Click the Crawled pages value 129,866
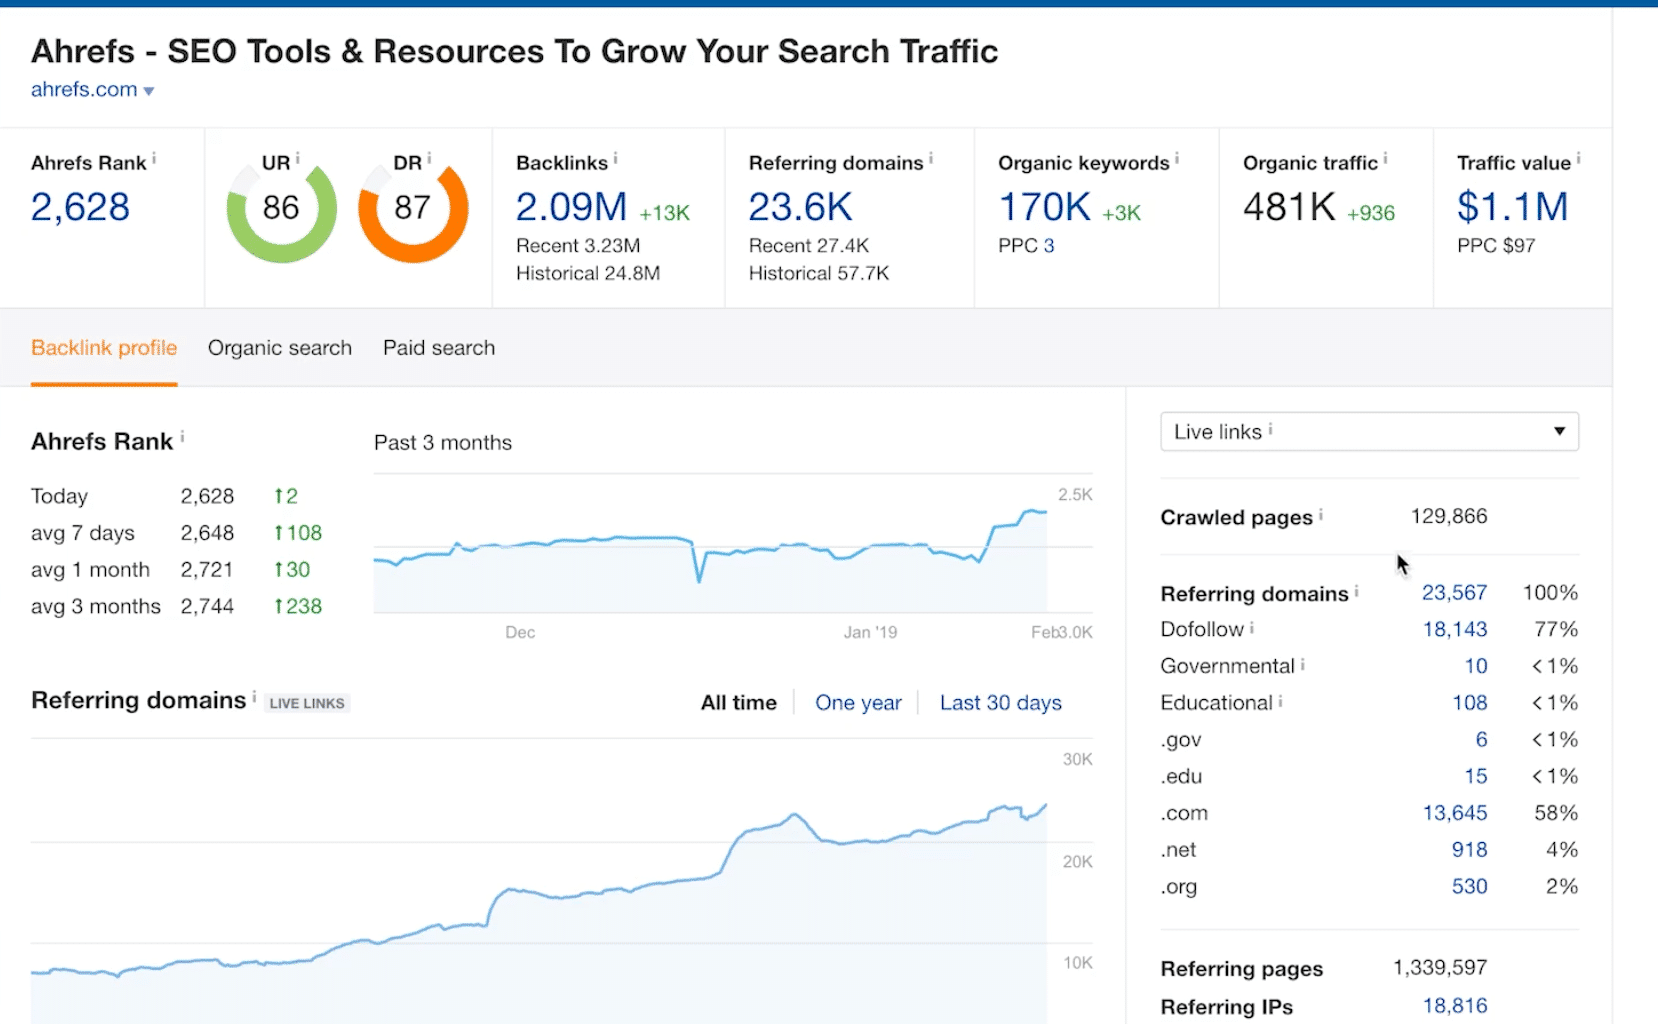This screenshot has width=1658, height=1024. click(x=1449, y=516)
